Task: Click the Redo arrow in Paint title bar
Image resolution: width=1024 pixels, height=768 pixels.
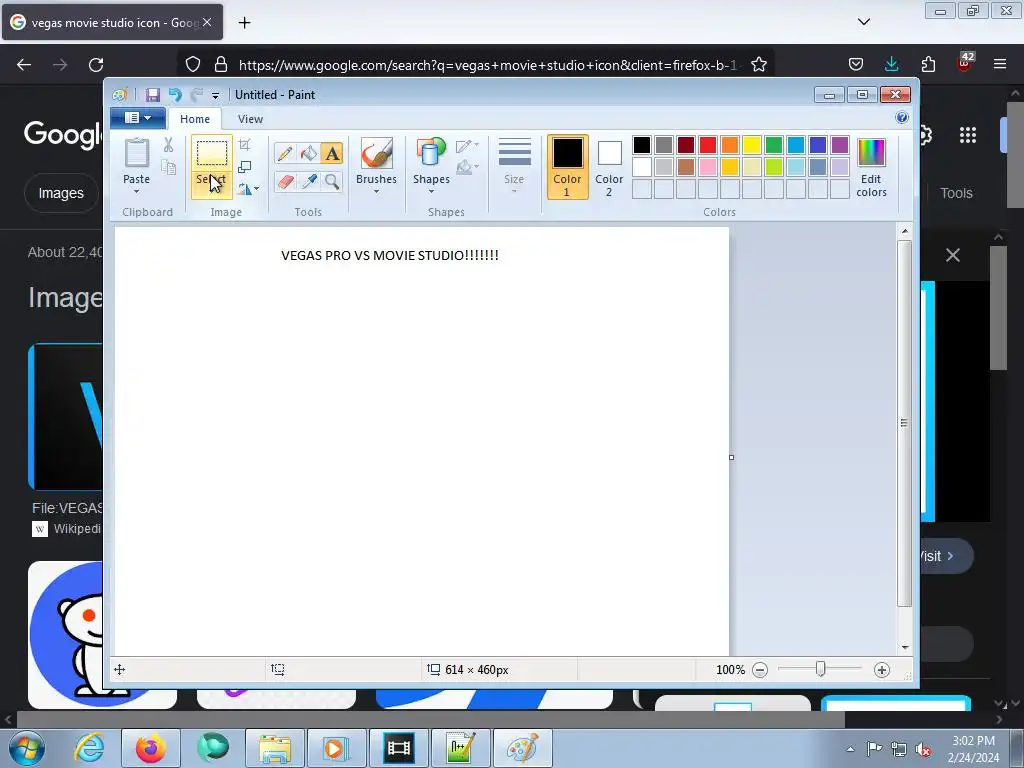Action: (x=197, y=95)
